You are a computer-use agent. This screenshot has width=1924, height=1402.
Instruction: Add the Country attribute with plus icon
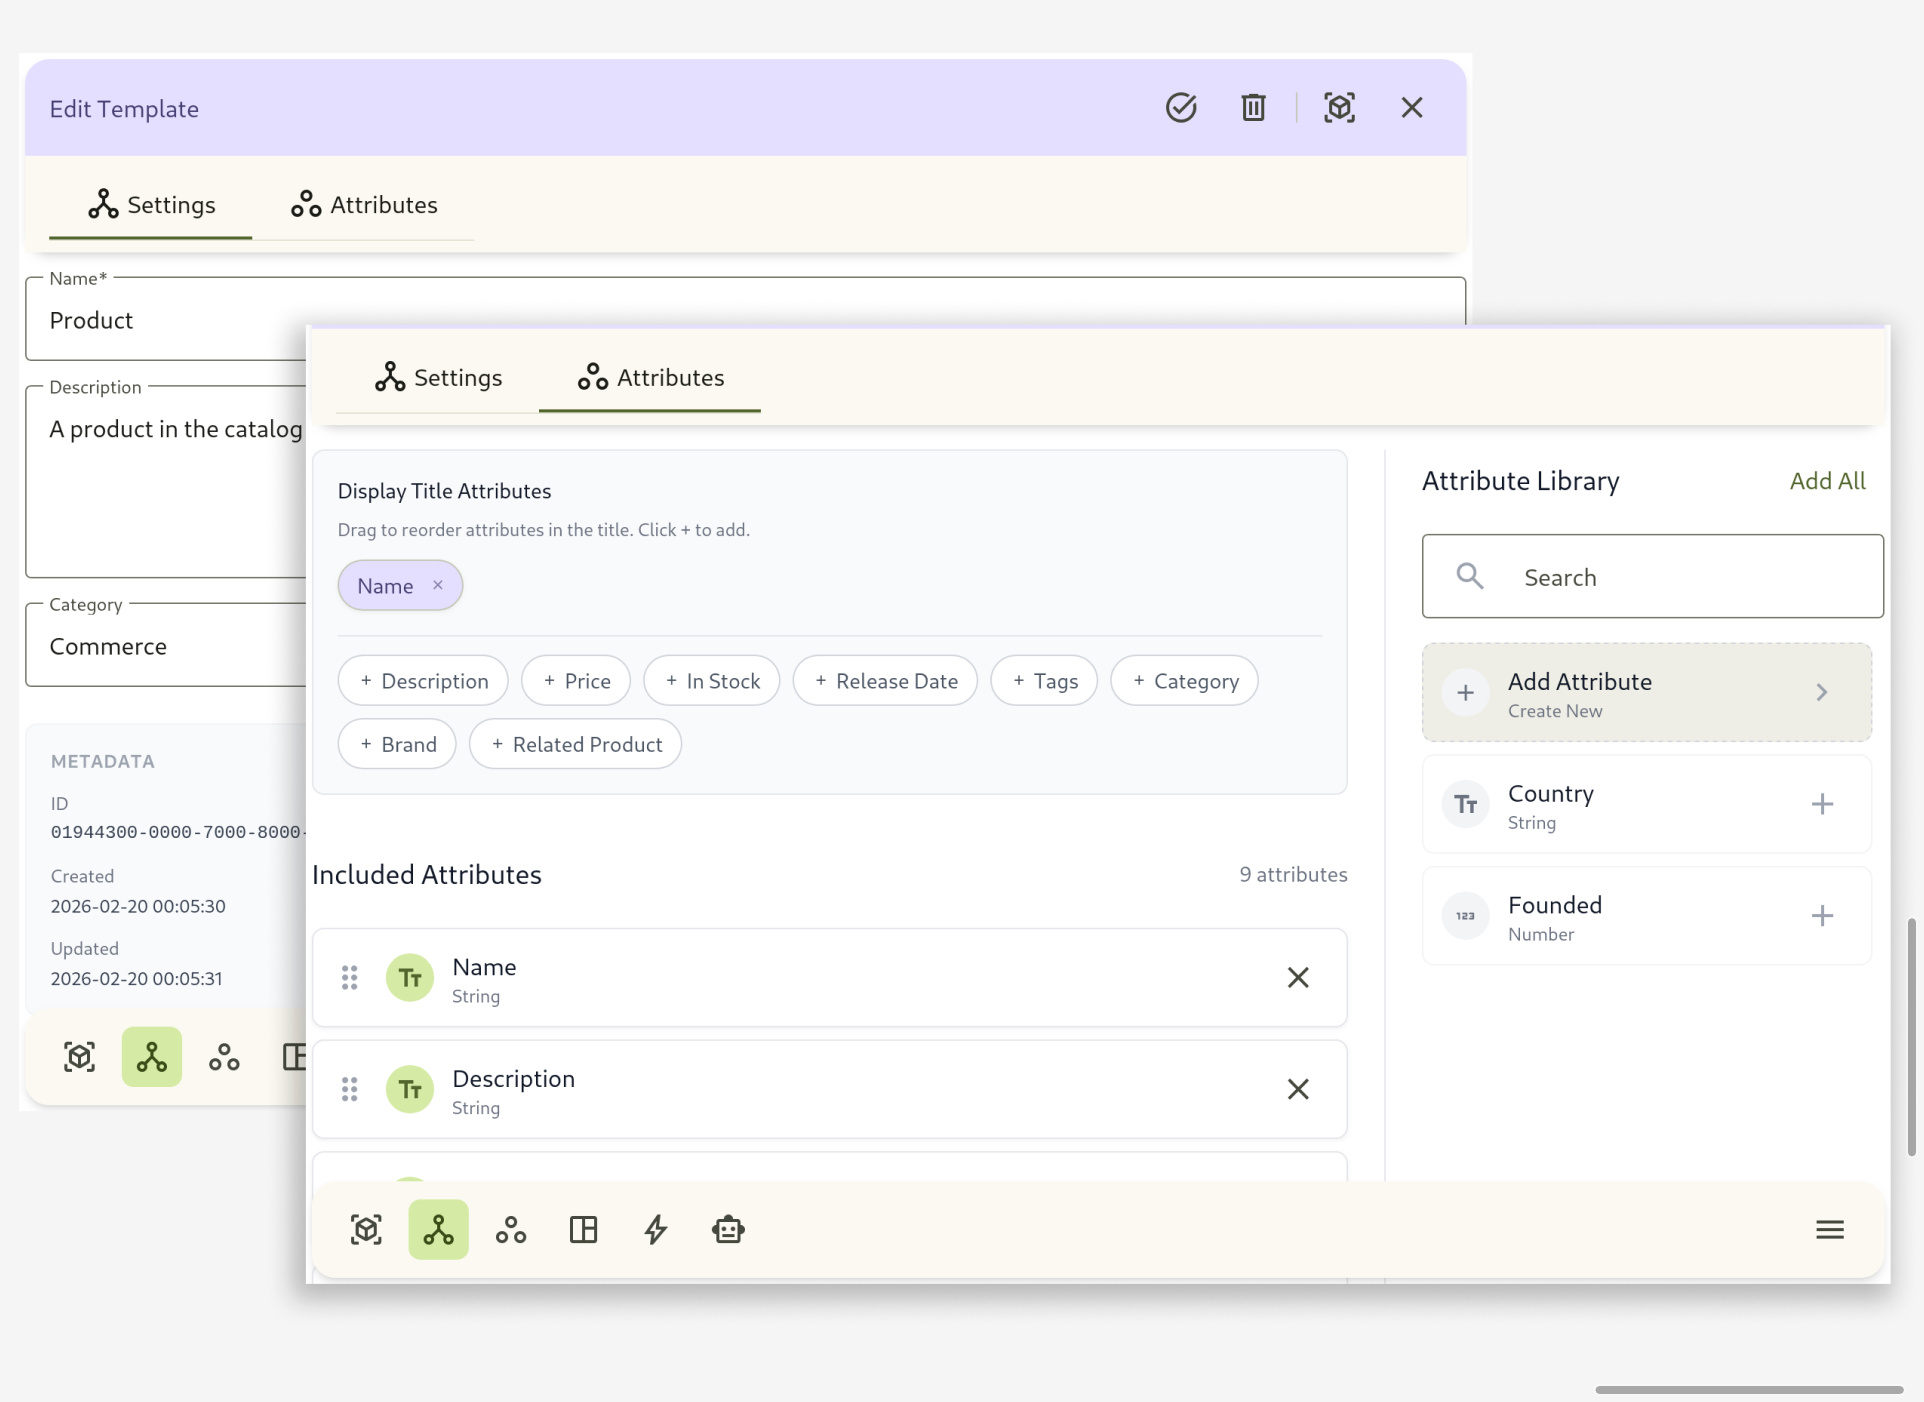pyautogui.click(x=1823, y=804)
